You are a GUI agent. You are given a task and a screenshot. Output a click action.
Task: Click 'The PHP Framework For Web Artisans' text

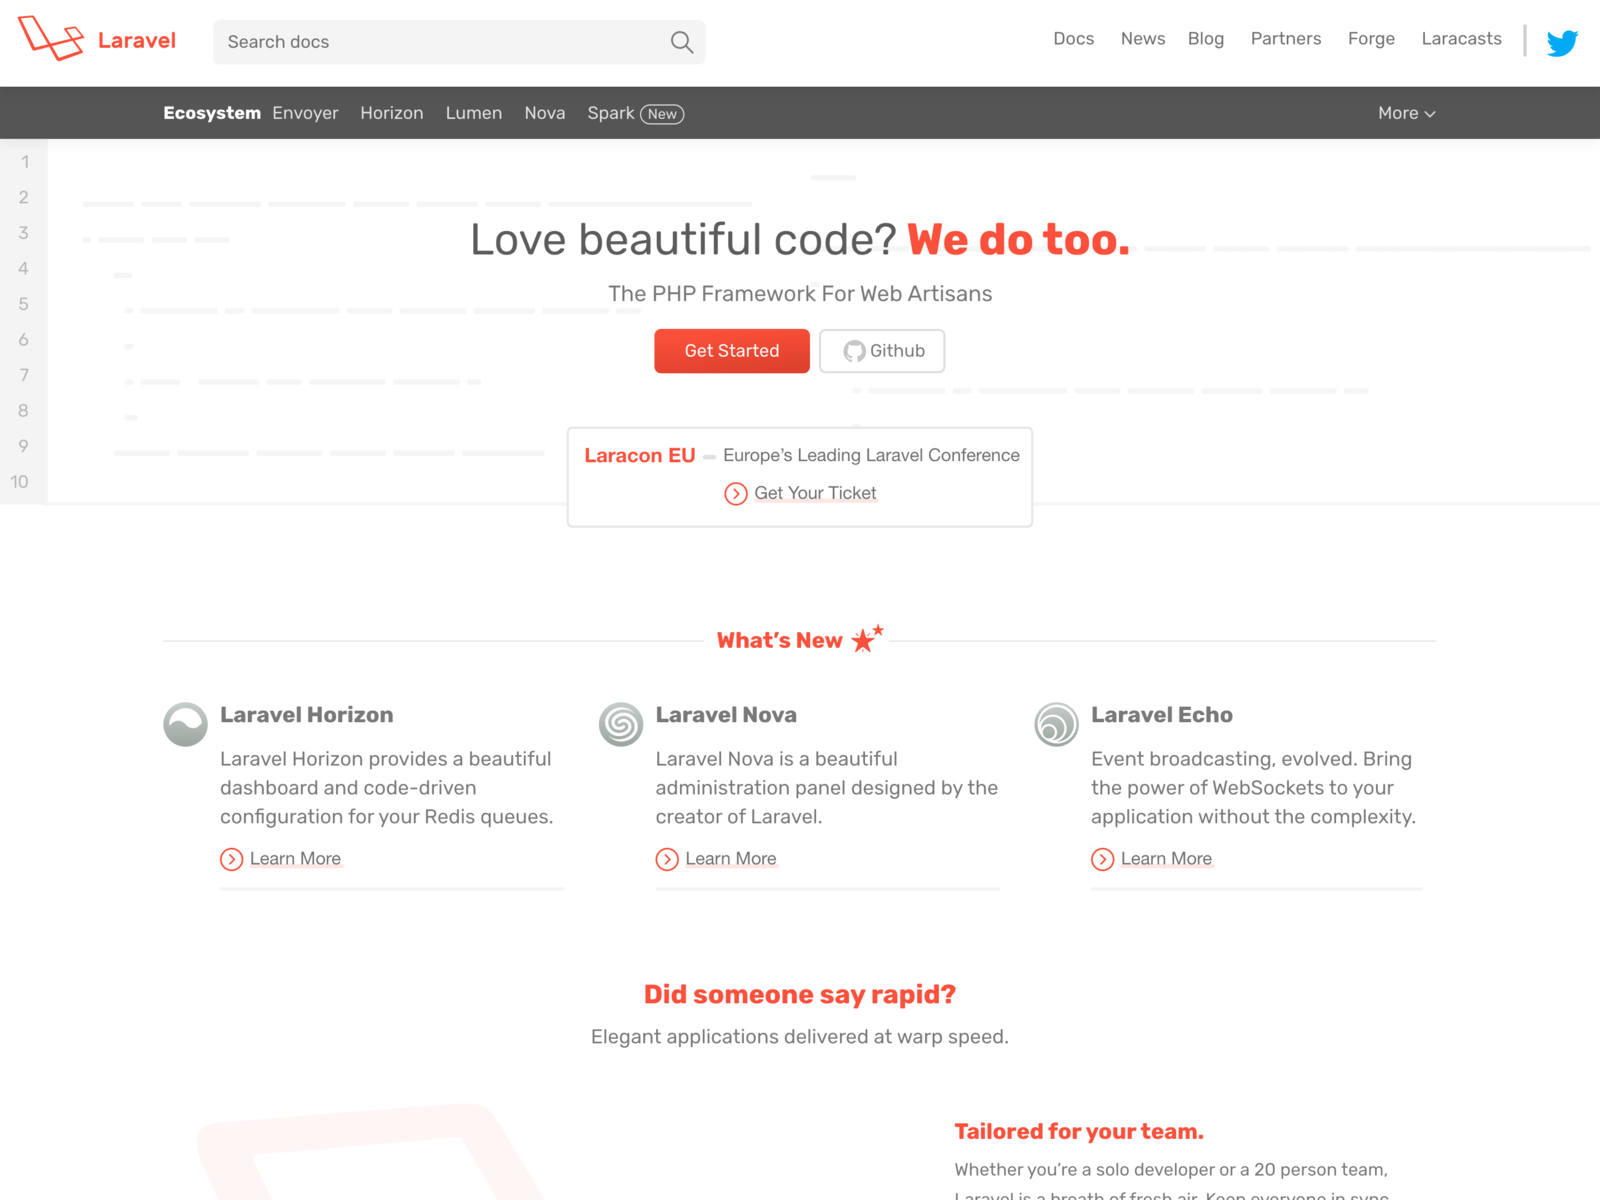click(x=800, y=294)
